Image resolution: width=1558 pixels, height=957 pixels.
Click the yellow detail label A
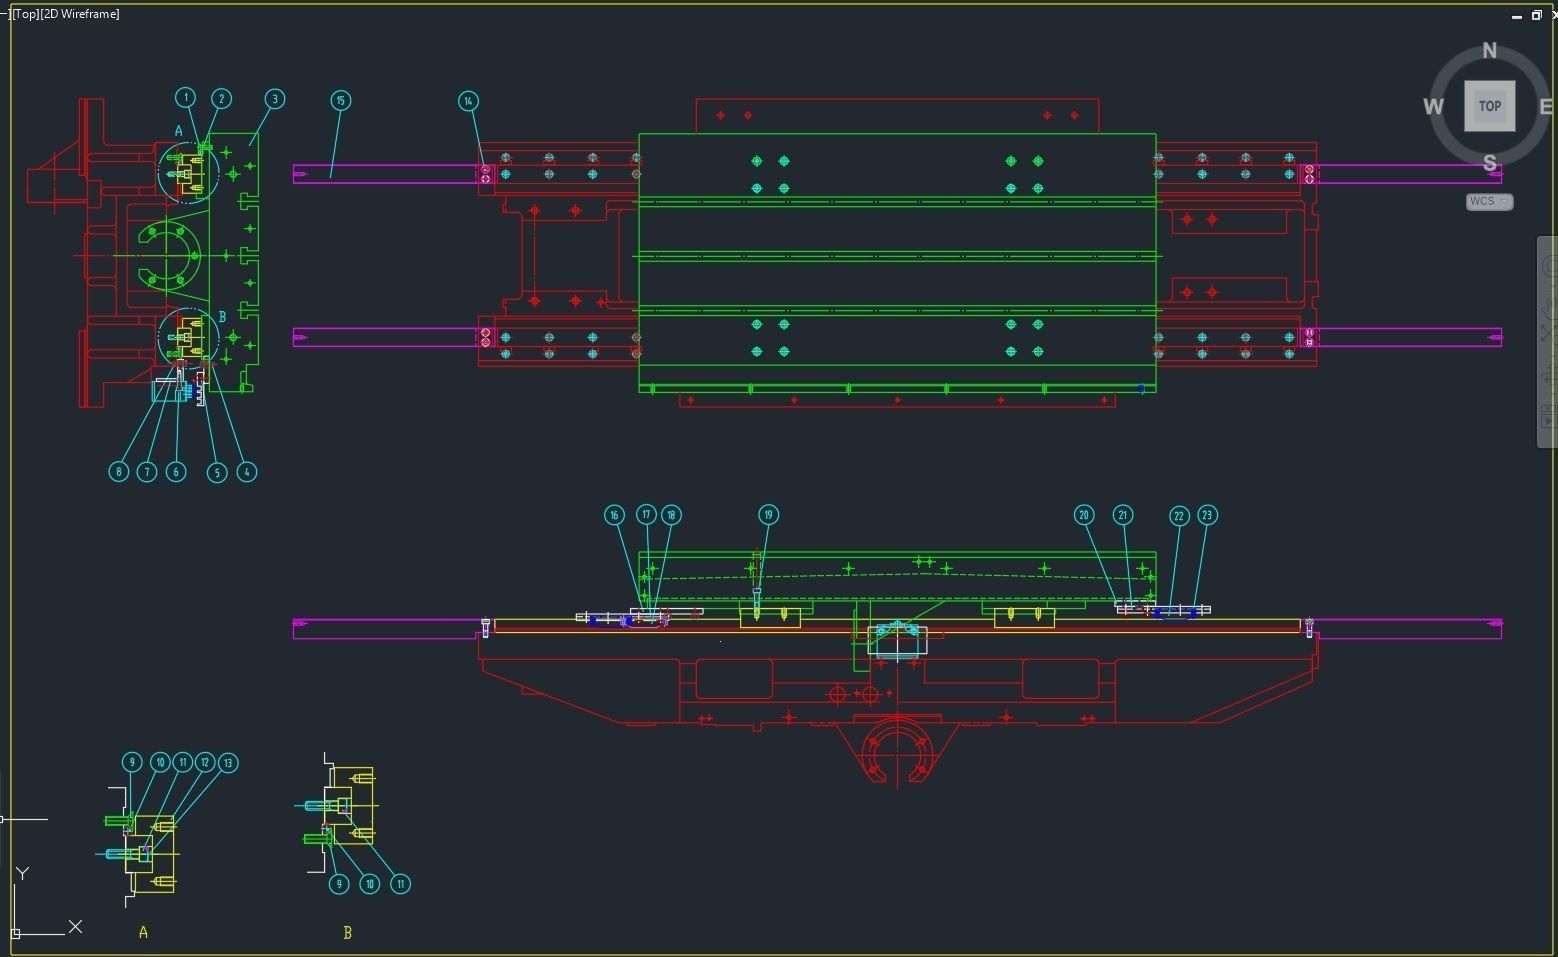coord(144,932)
